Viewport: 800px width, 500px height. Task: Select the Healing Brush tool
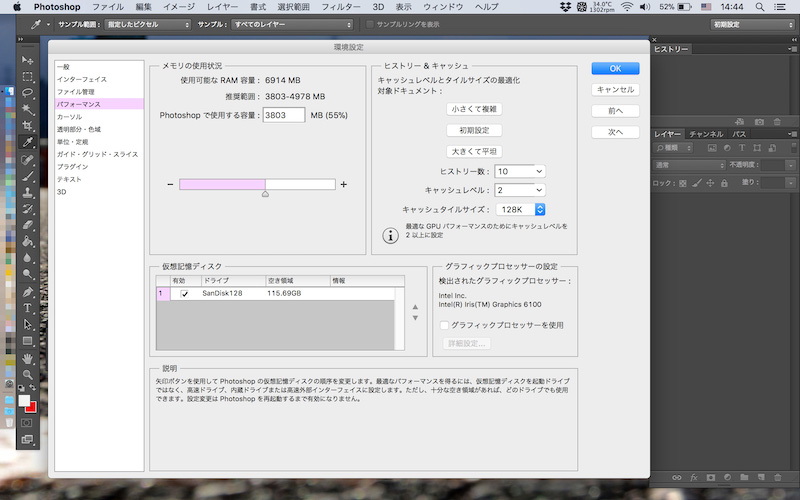[x=28, y=160]
